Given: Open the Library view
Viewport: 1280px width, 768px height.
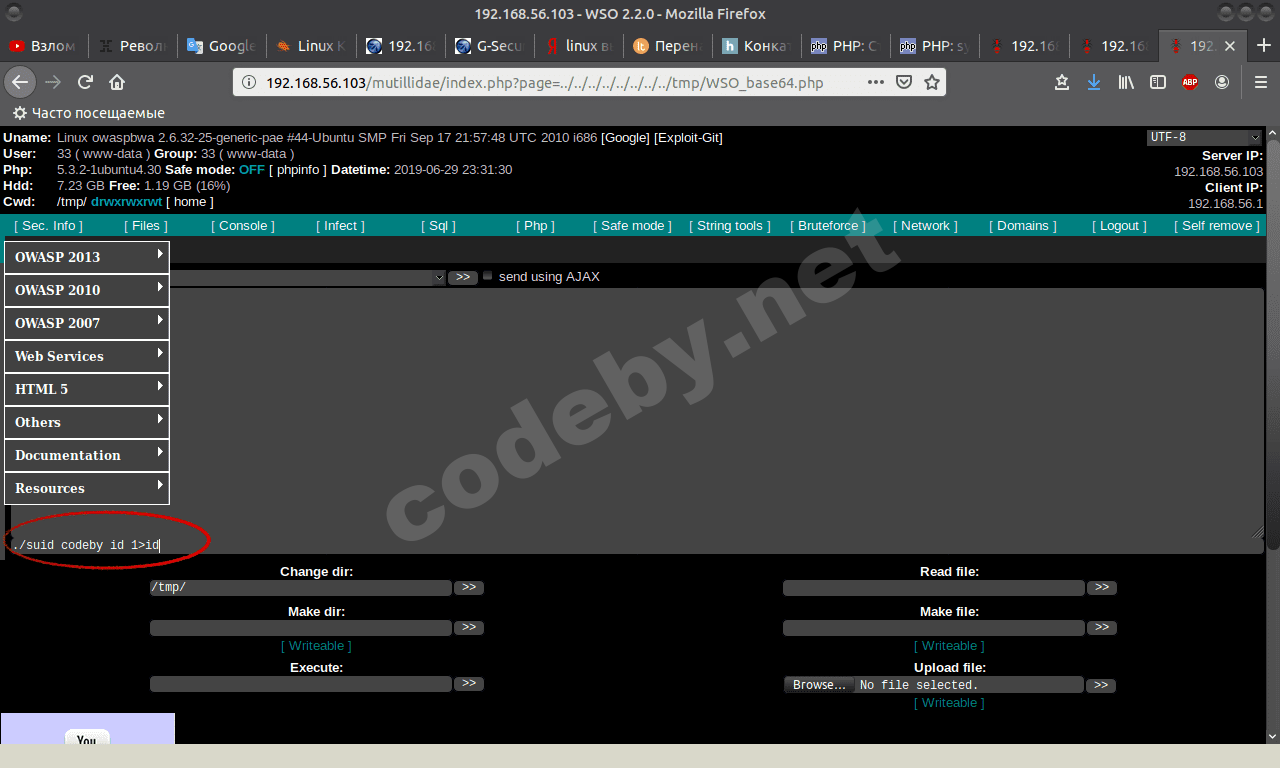Looking at the screenshot, I should pyautogui.click(x=1126, y=82).
